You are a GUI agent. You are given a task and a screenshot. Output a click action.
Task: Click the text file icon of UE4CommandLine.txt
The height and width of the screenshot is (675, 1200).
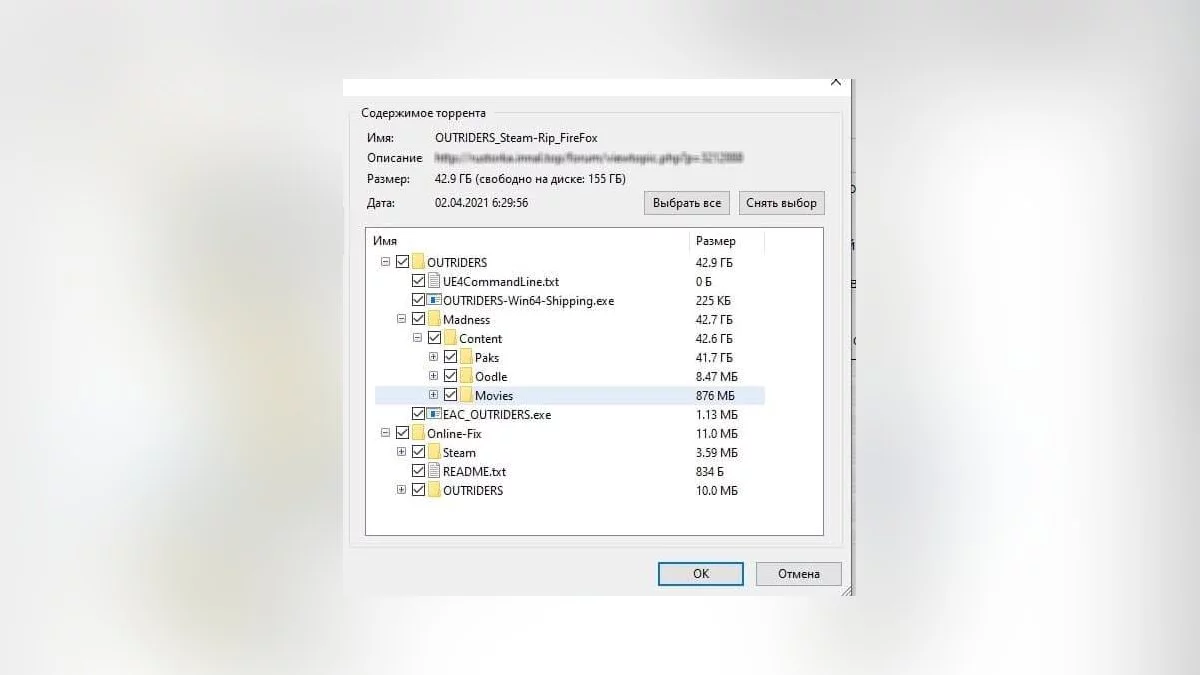coord(434,281)
